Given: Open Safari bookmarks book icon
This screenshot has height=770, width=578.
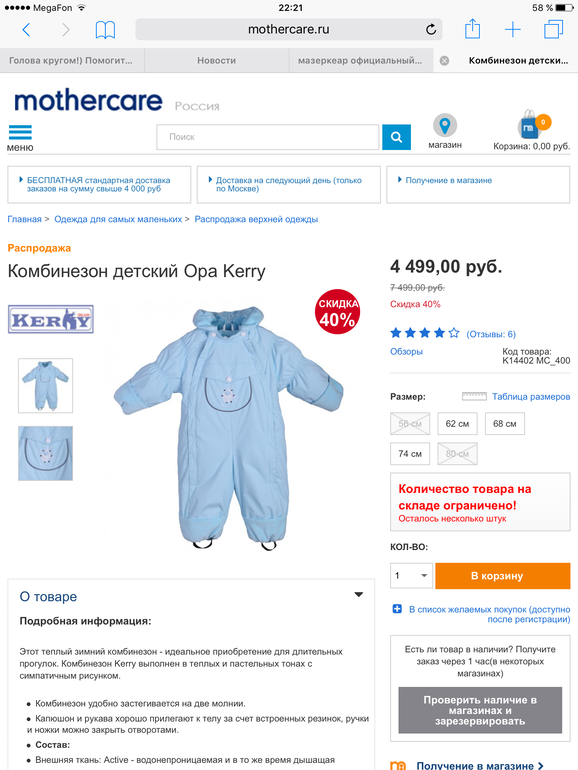Looking at the screenshot, I should pyautogui.click(x=105, y=30).
